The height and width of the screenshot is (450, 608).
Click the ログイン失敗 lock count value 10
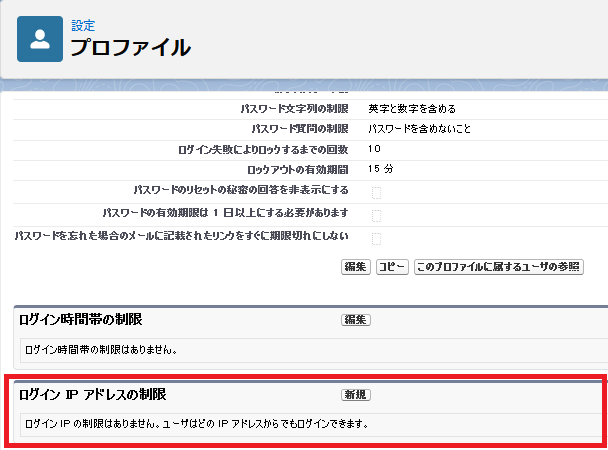pyautogui.click(x=373, y=149)
